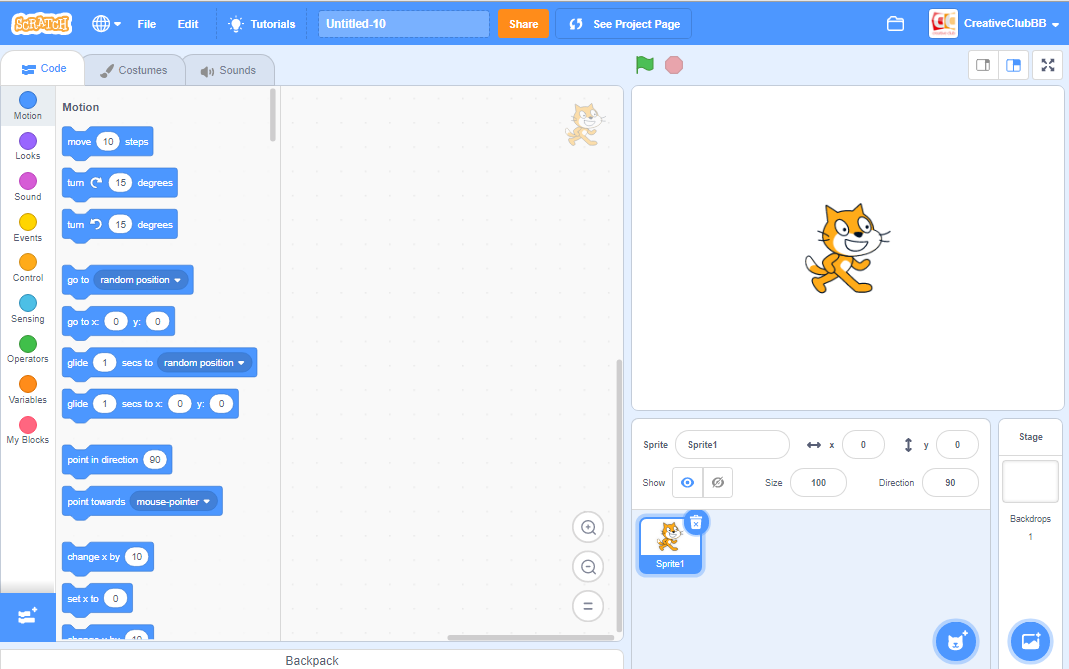The width and height of the screenshot is (1069, 669).
Task: Click the Untitled-10 project name field
Action: click(403, 22)
